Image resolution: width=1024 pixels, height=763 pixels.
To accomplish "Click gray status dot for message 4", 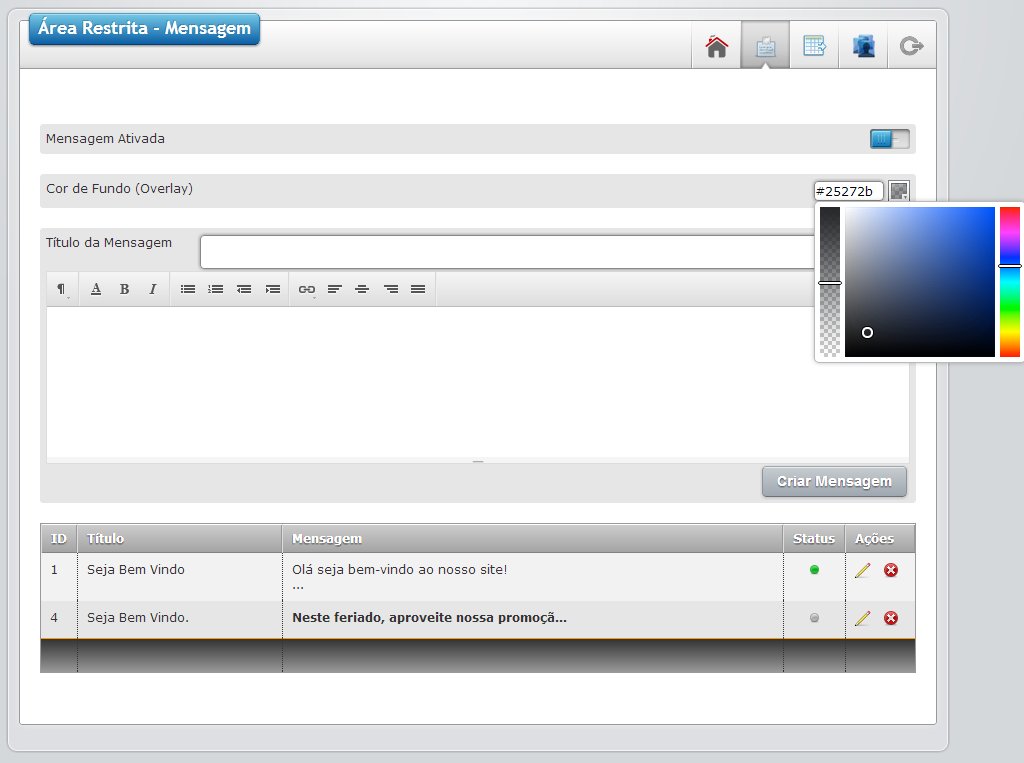I will pyautogui.click(x=814, y=617).
